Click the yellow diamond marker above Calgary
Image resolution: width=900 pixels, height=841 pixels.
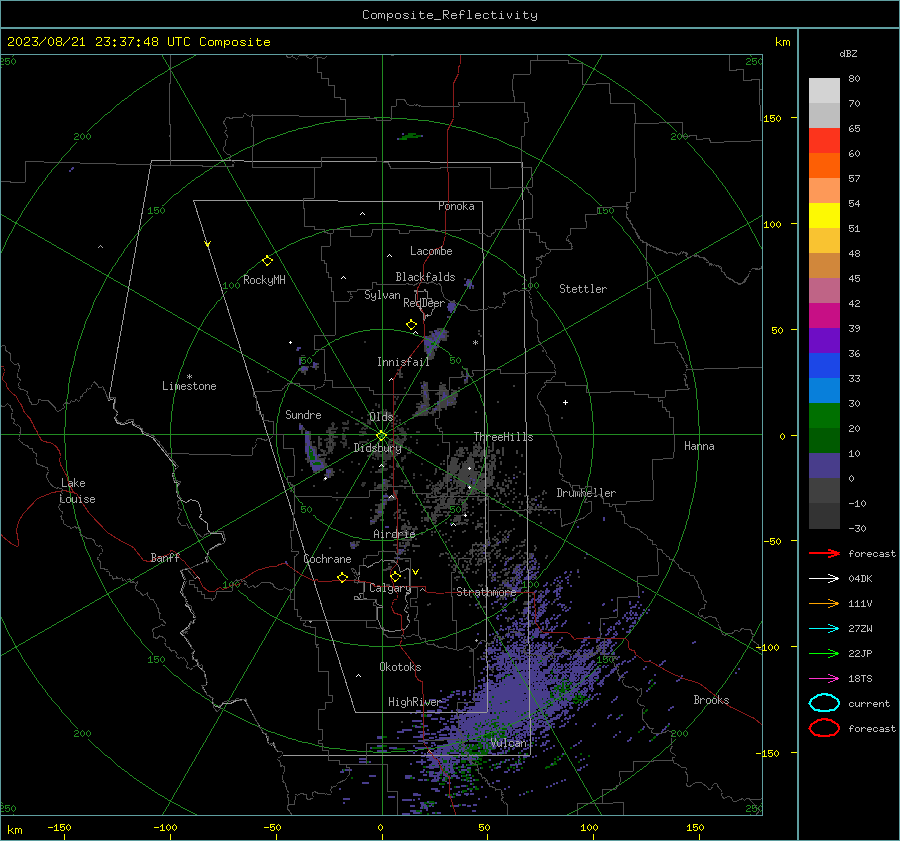395,576
